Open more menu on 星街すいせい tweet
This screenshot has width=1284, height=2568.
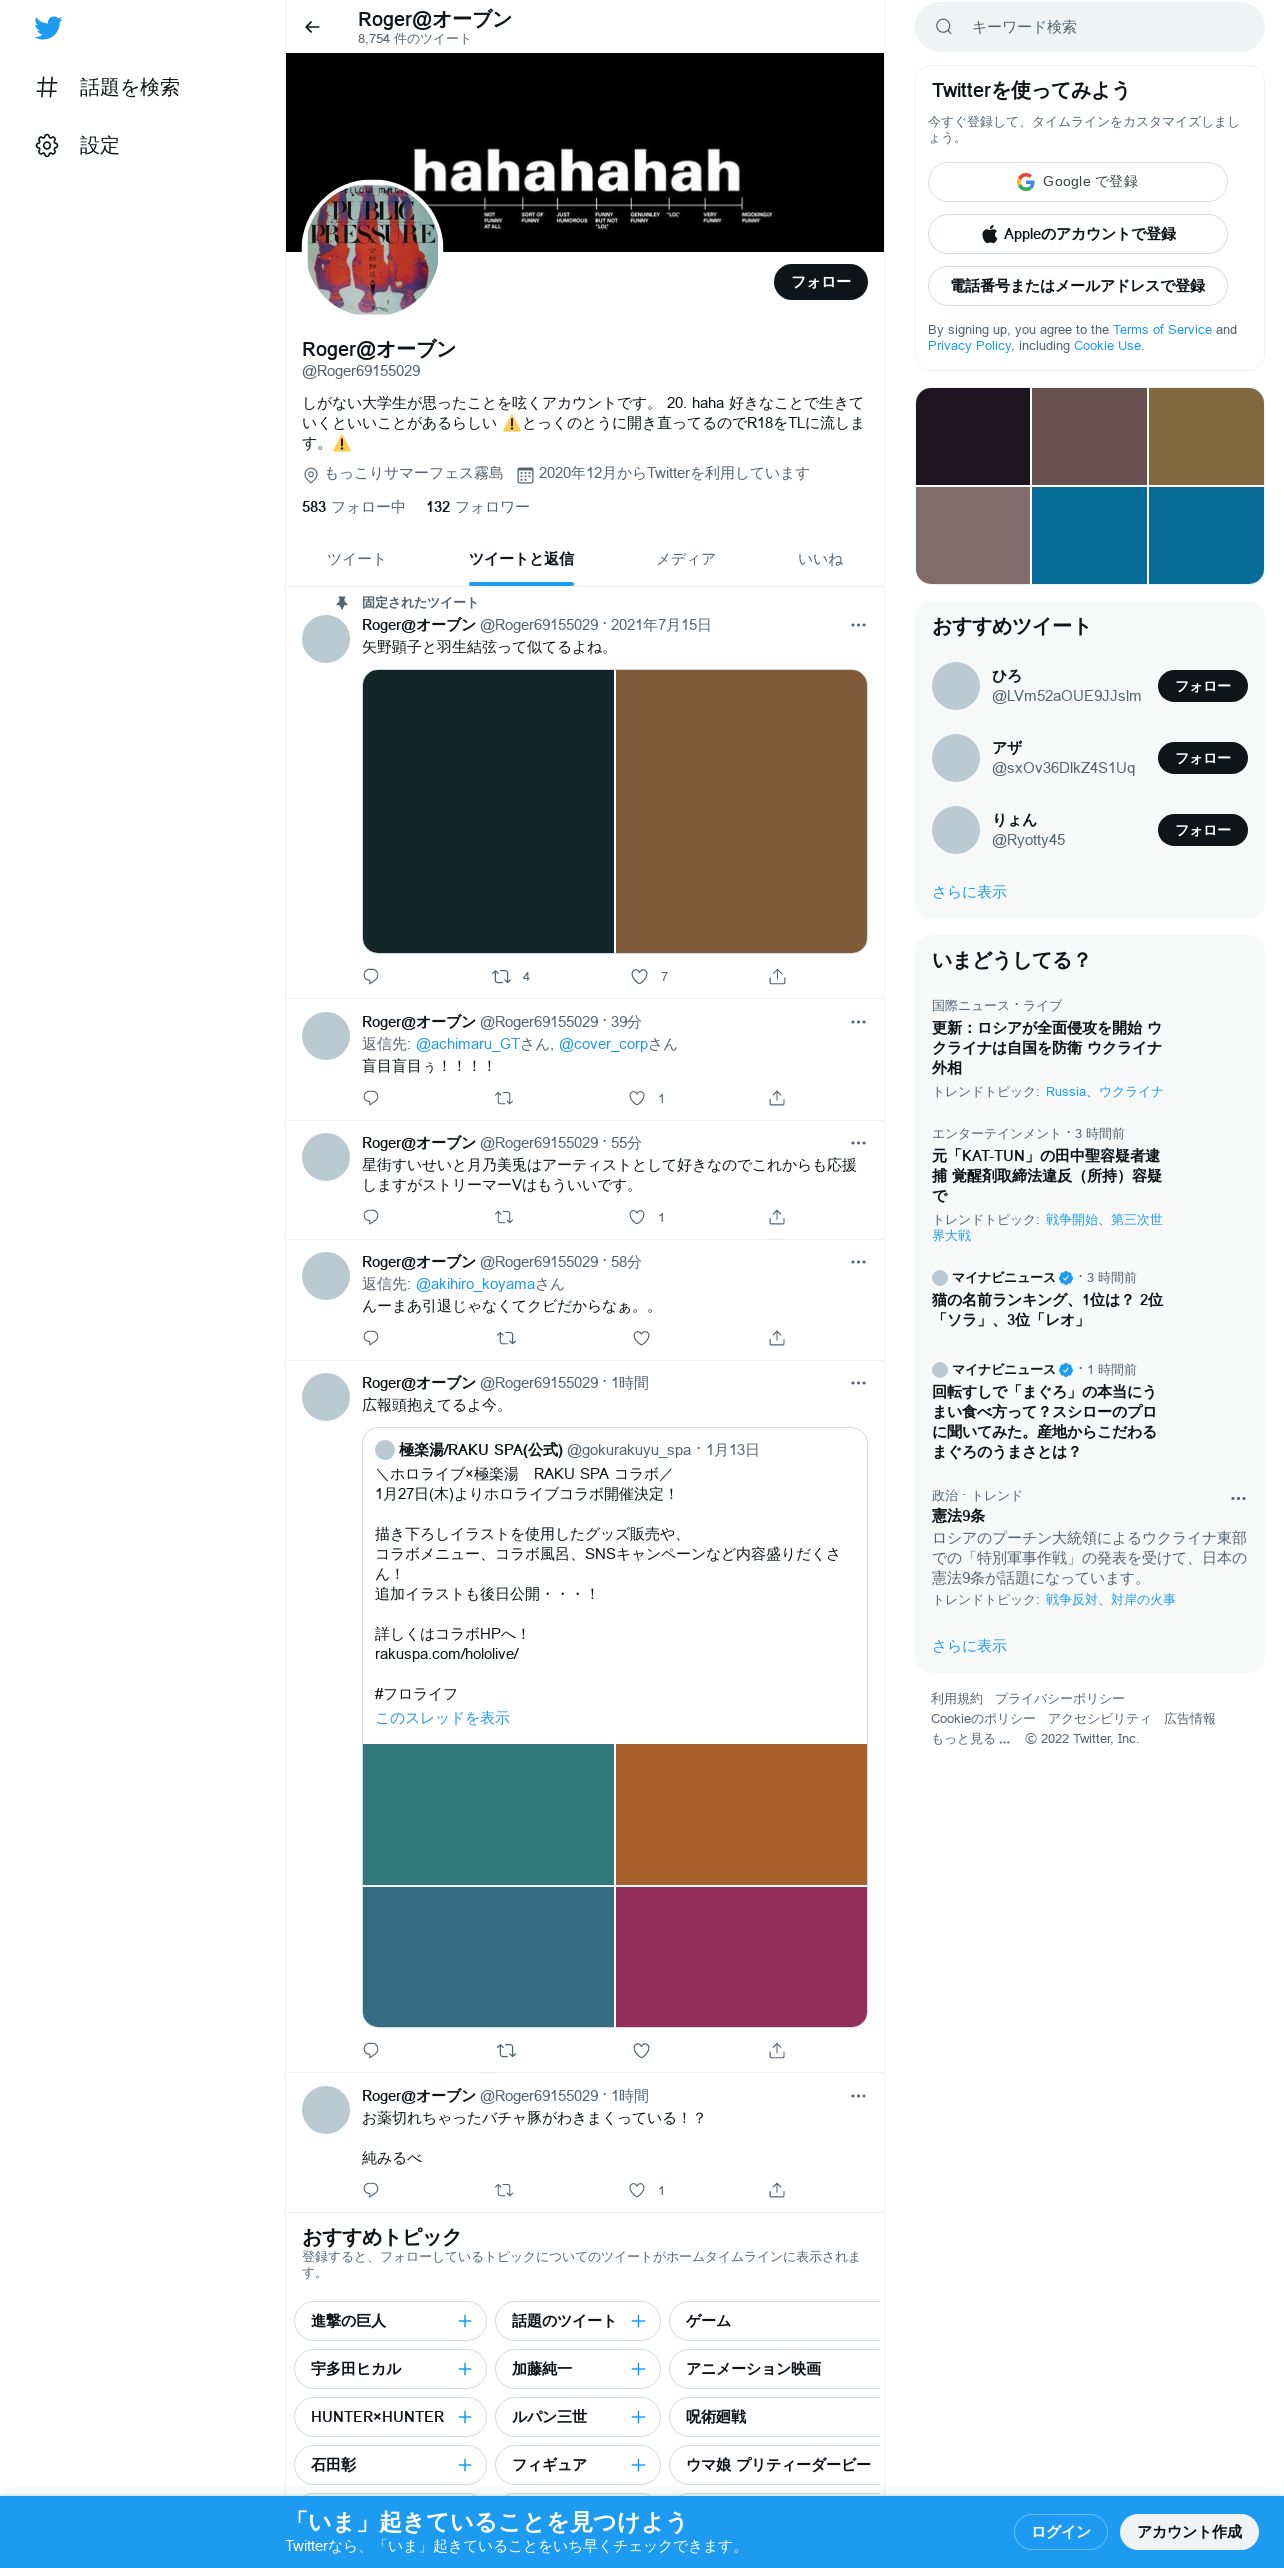point(858,1143)
